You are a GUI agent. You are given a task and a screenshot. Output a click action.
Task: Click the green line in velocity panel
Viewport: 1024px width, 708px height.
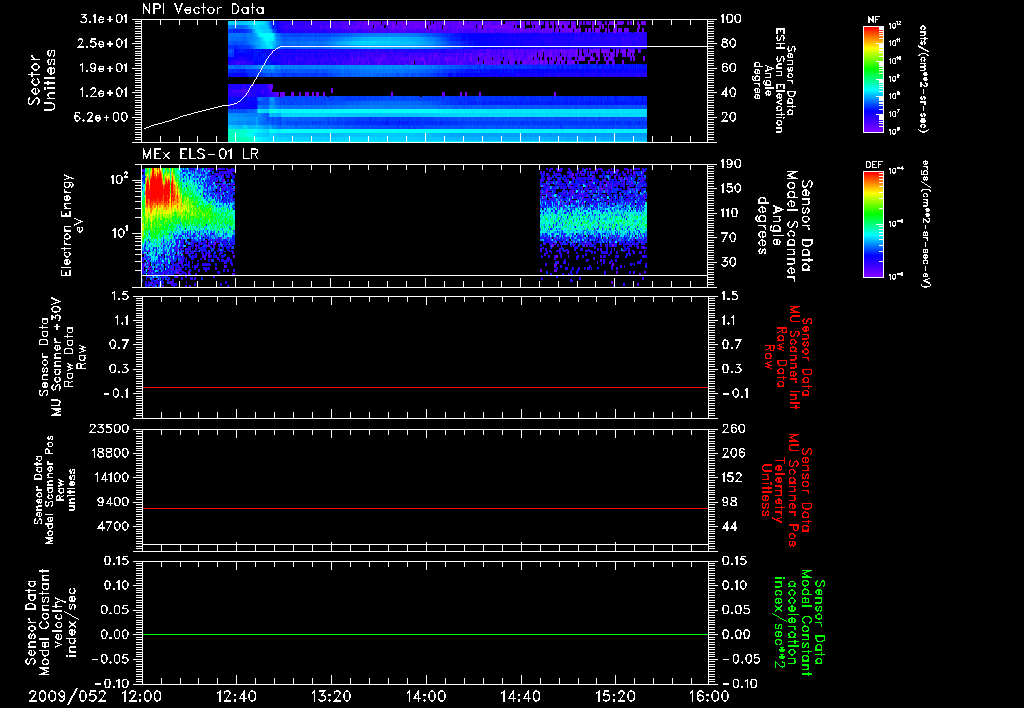coord(425,634)
